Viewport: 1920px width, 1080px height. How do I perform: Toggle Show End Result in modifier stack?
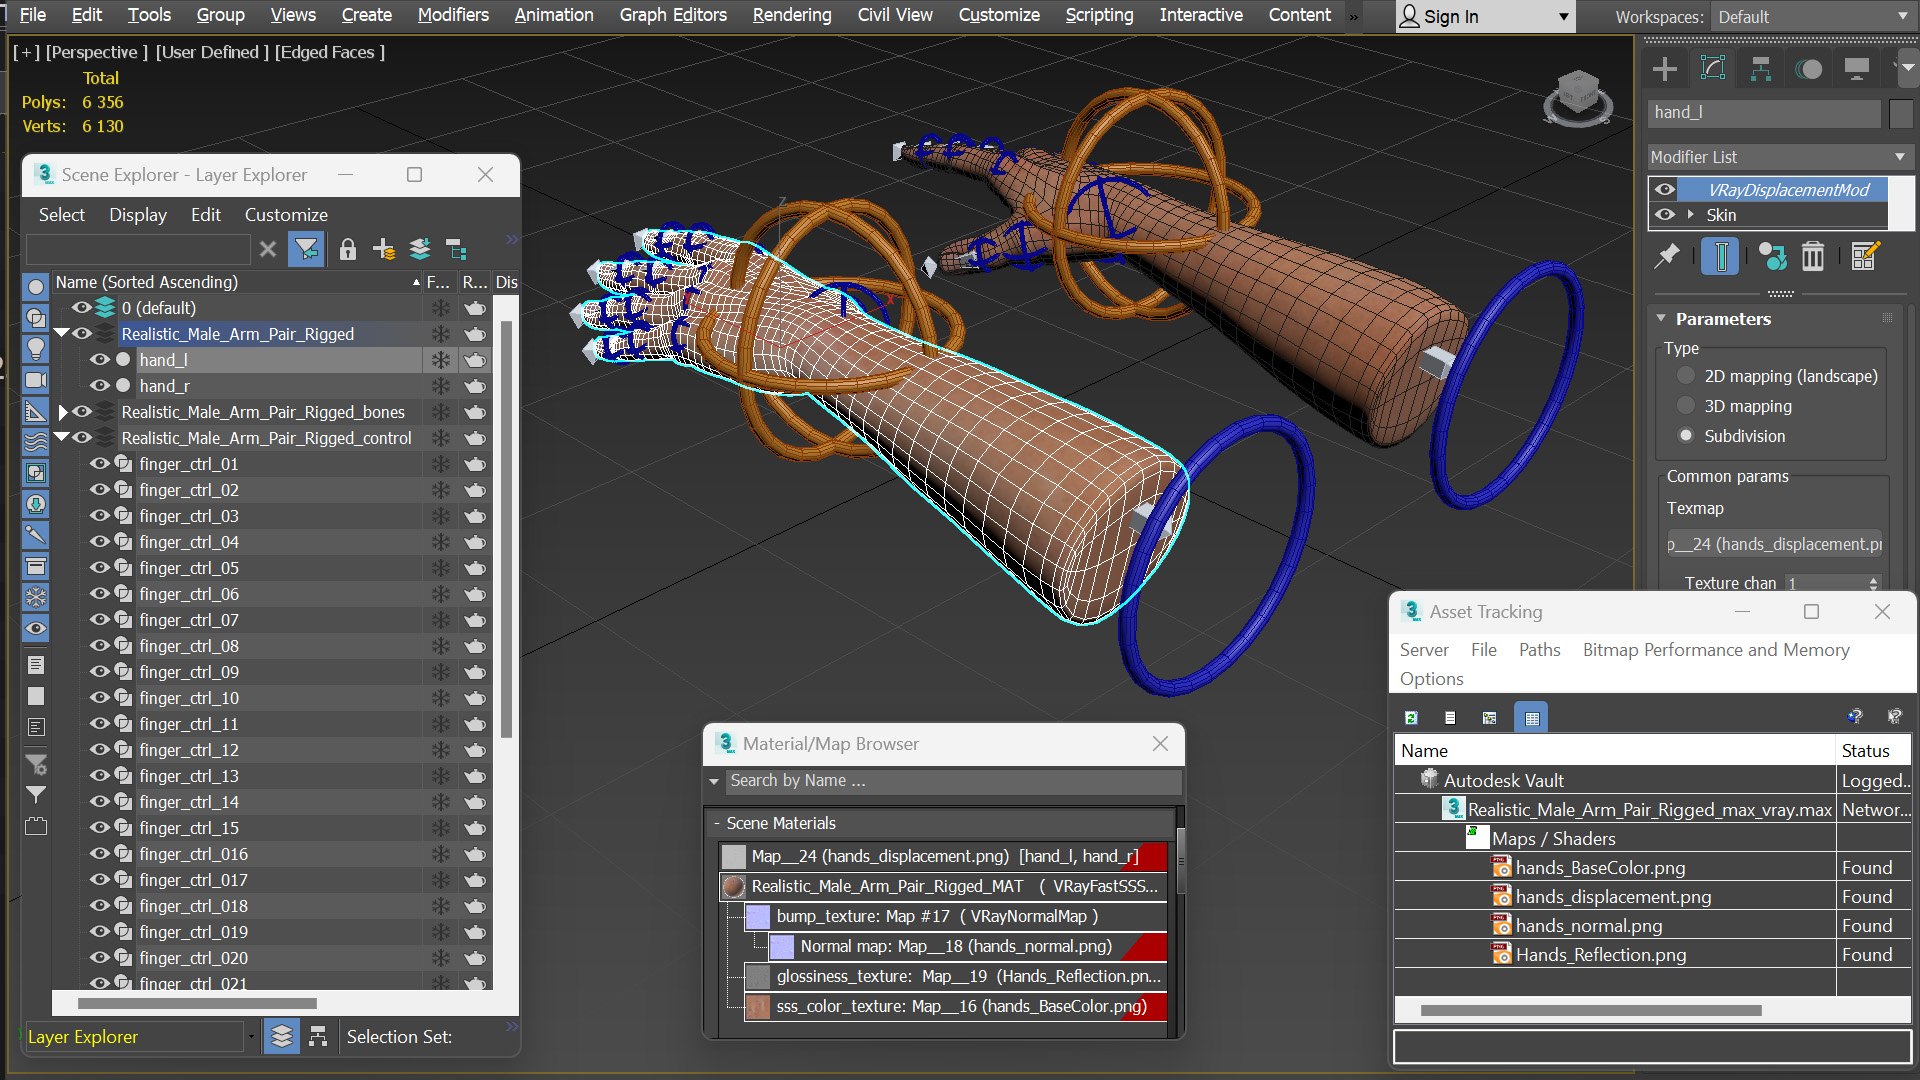tap(1721, 257)
